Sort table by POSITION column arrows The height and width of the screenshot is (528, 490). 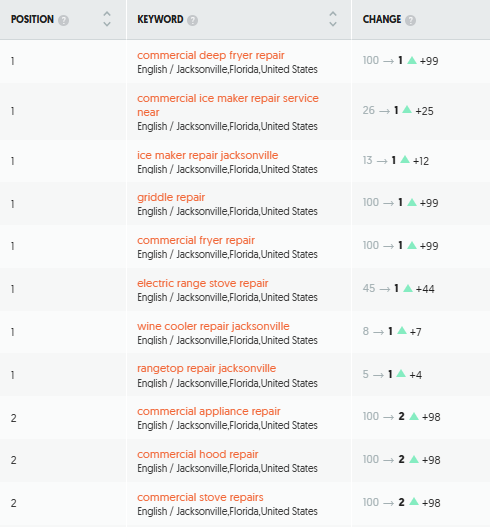pyautogui.click(x=107, y=19)
